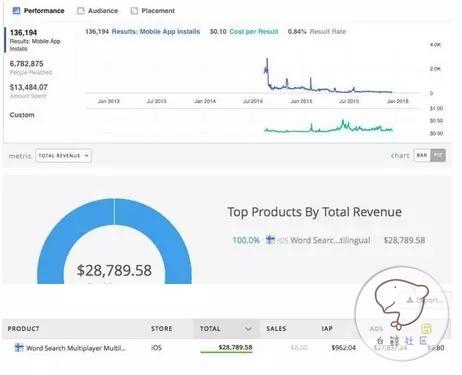Click the Export download icon

410,300
